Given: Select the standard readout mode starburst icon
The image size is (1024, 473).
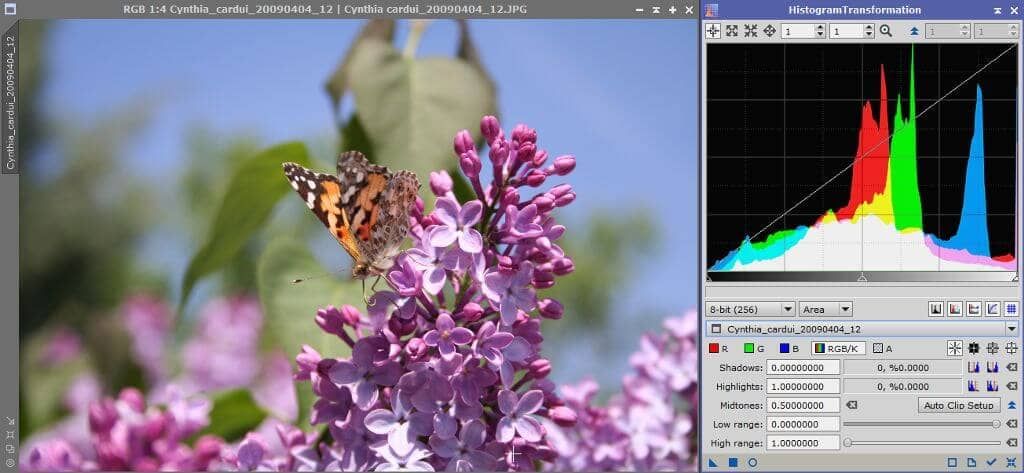Looking at the screenshot, I should pyautogui.click(x=955, y=349).
